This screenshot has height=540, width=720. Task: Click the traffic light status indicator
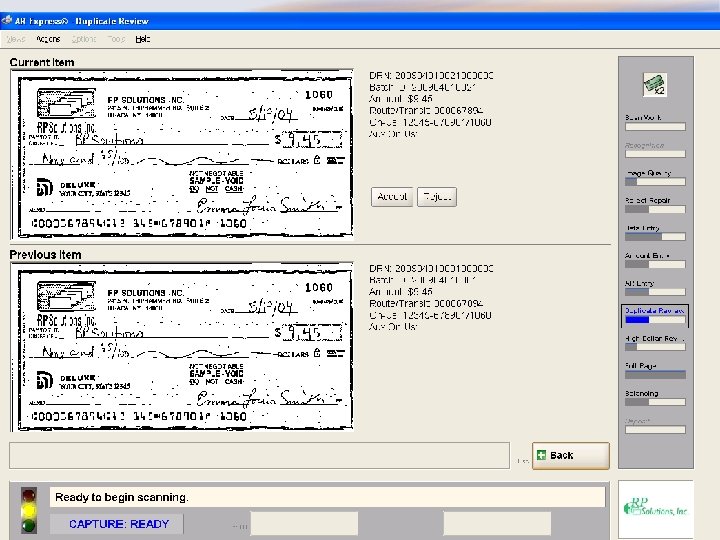pos(29,510)
